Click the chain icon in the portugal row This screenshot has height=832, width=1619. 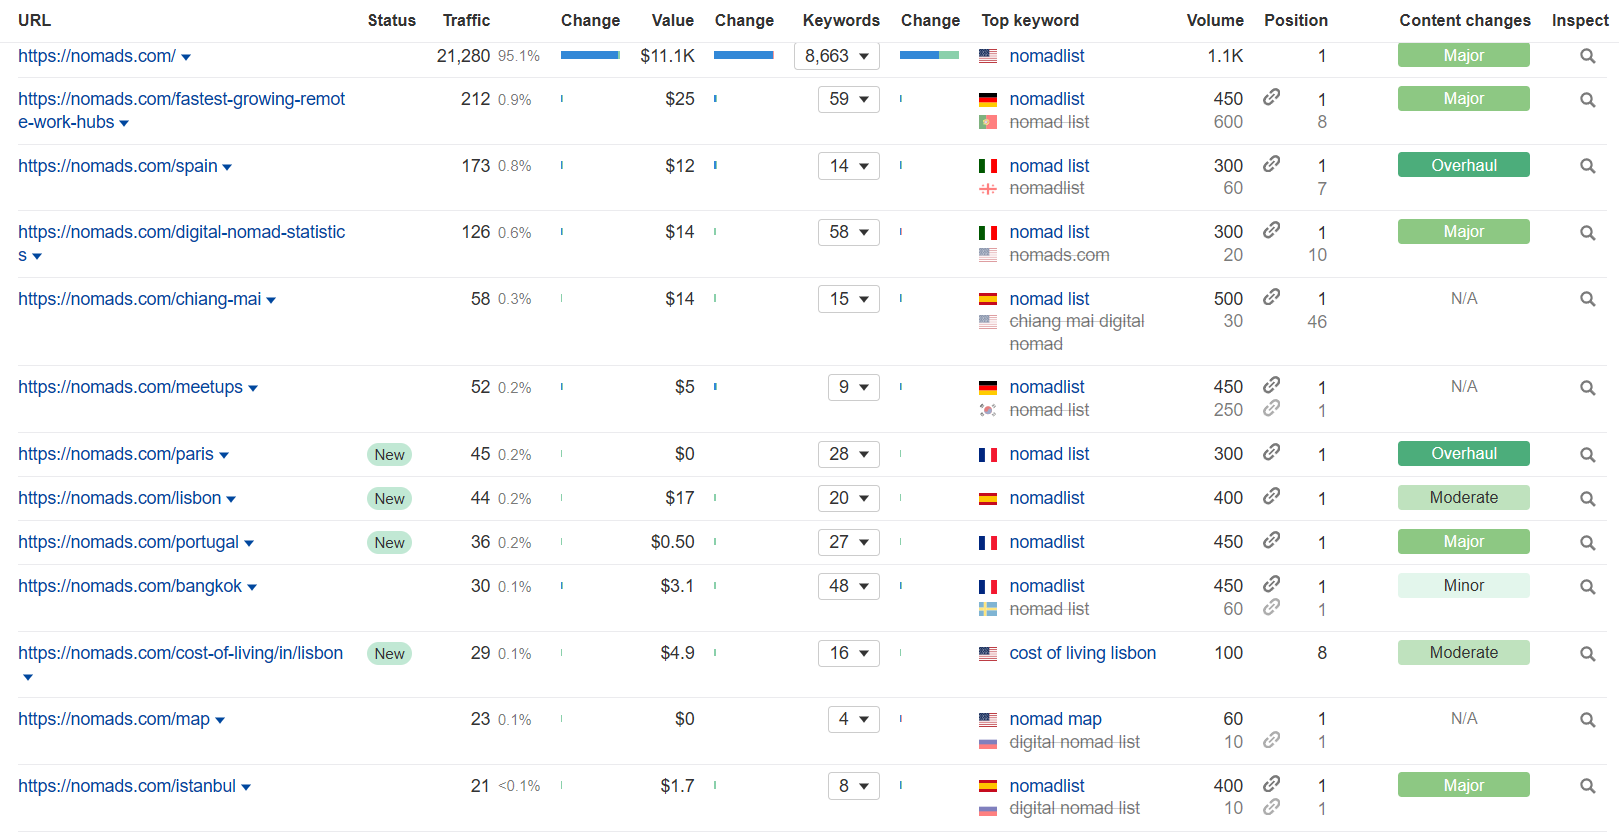coord(1271,540)
